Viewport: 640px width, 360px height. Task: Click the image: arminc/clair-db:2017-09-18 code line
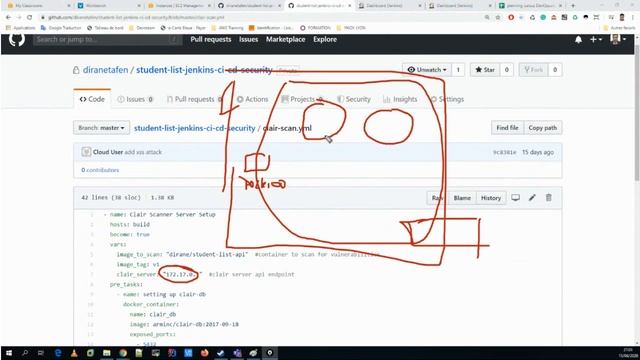click(x=184, y=324)
